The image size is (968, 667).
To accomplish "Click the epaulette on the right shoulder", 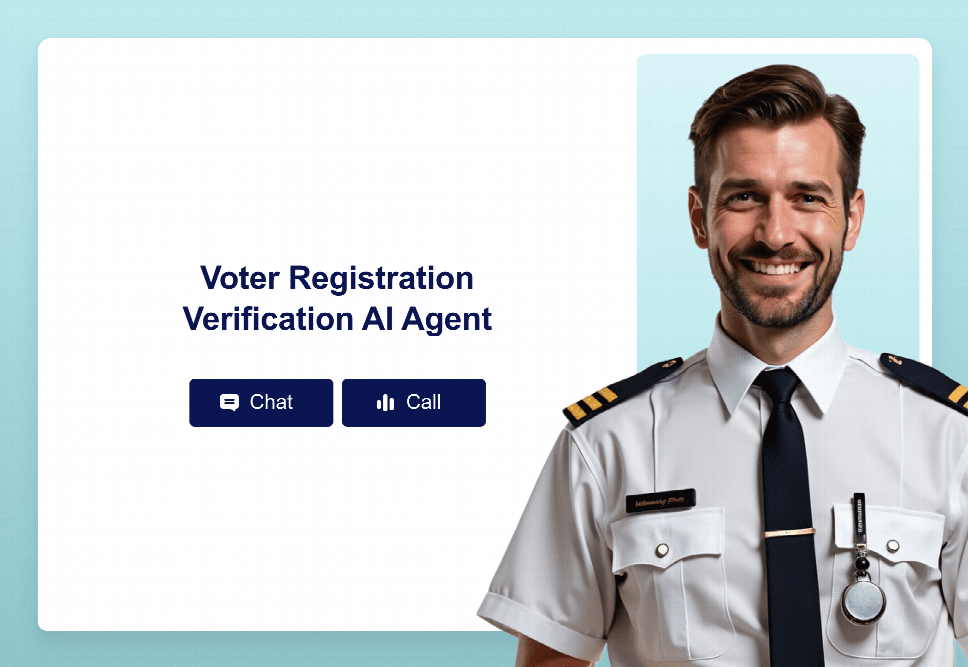I will (925, 381).
